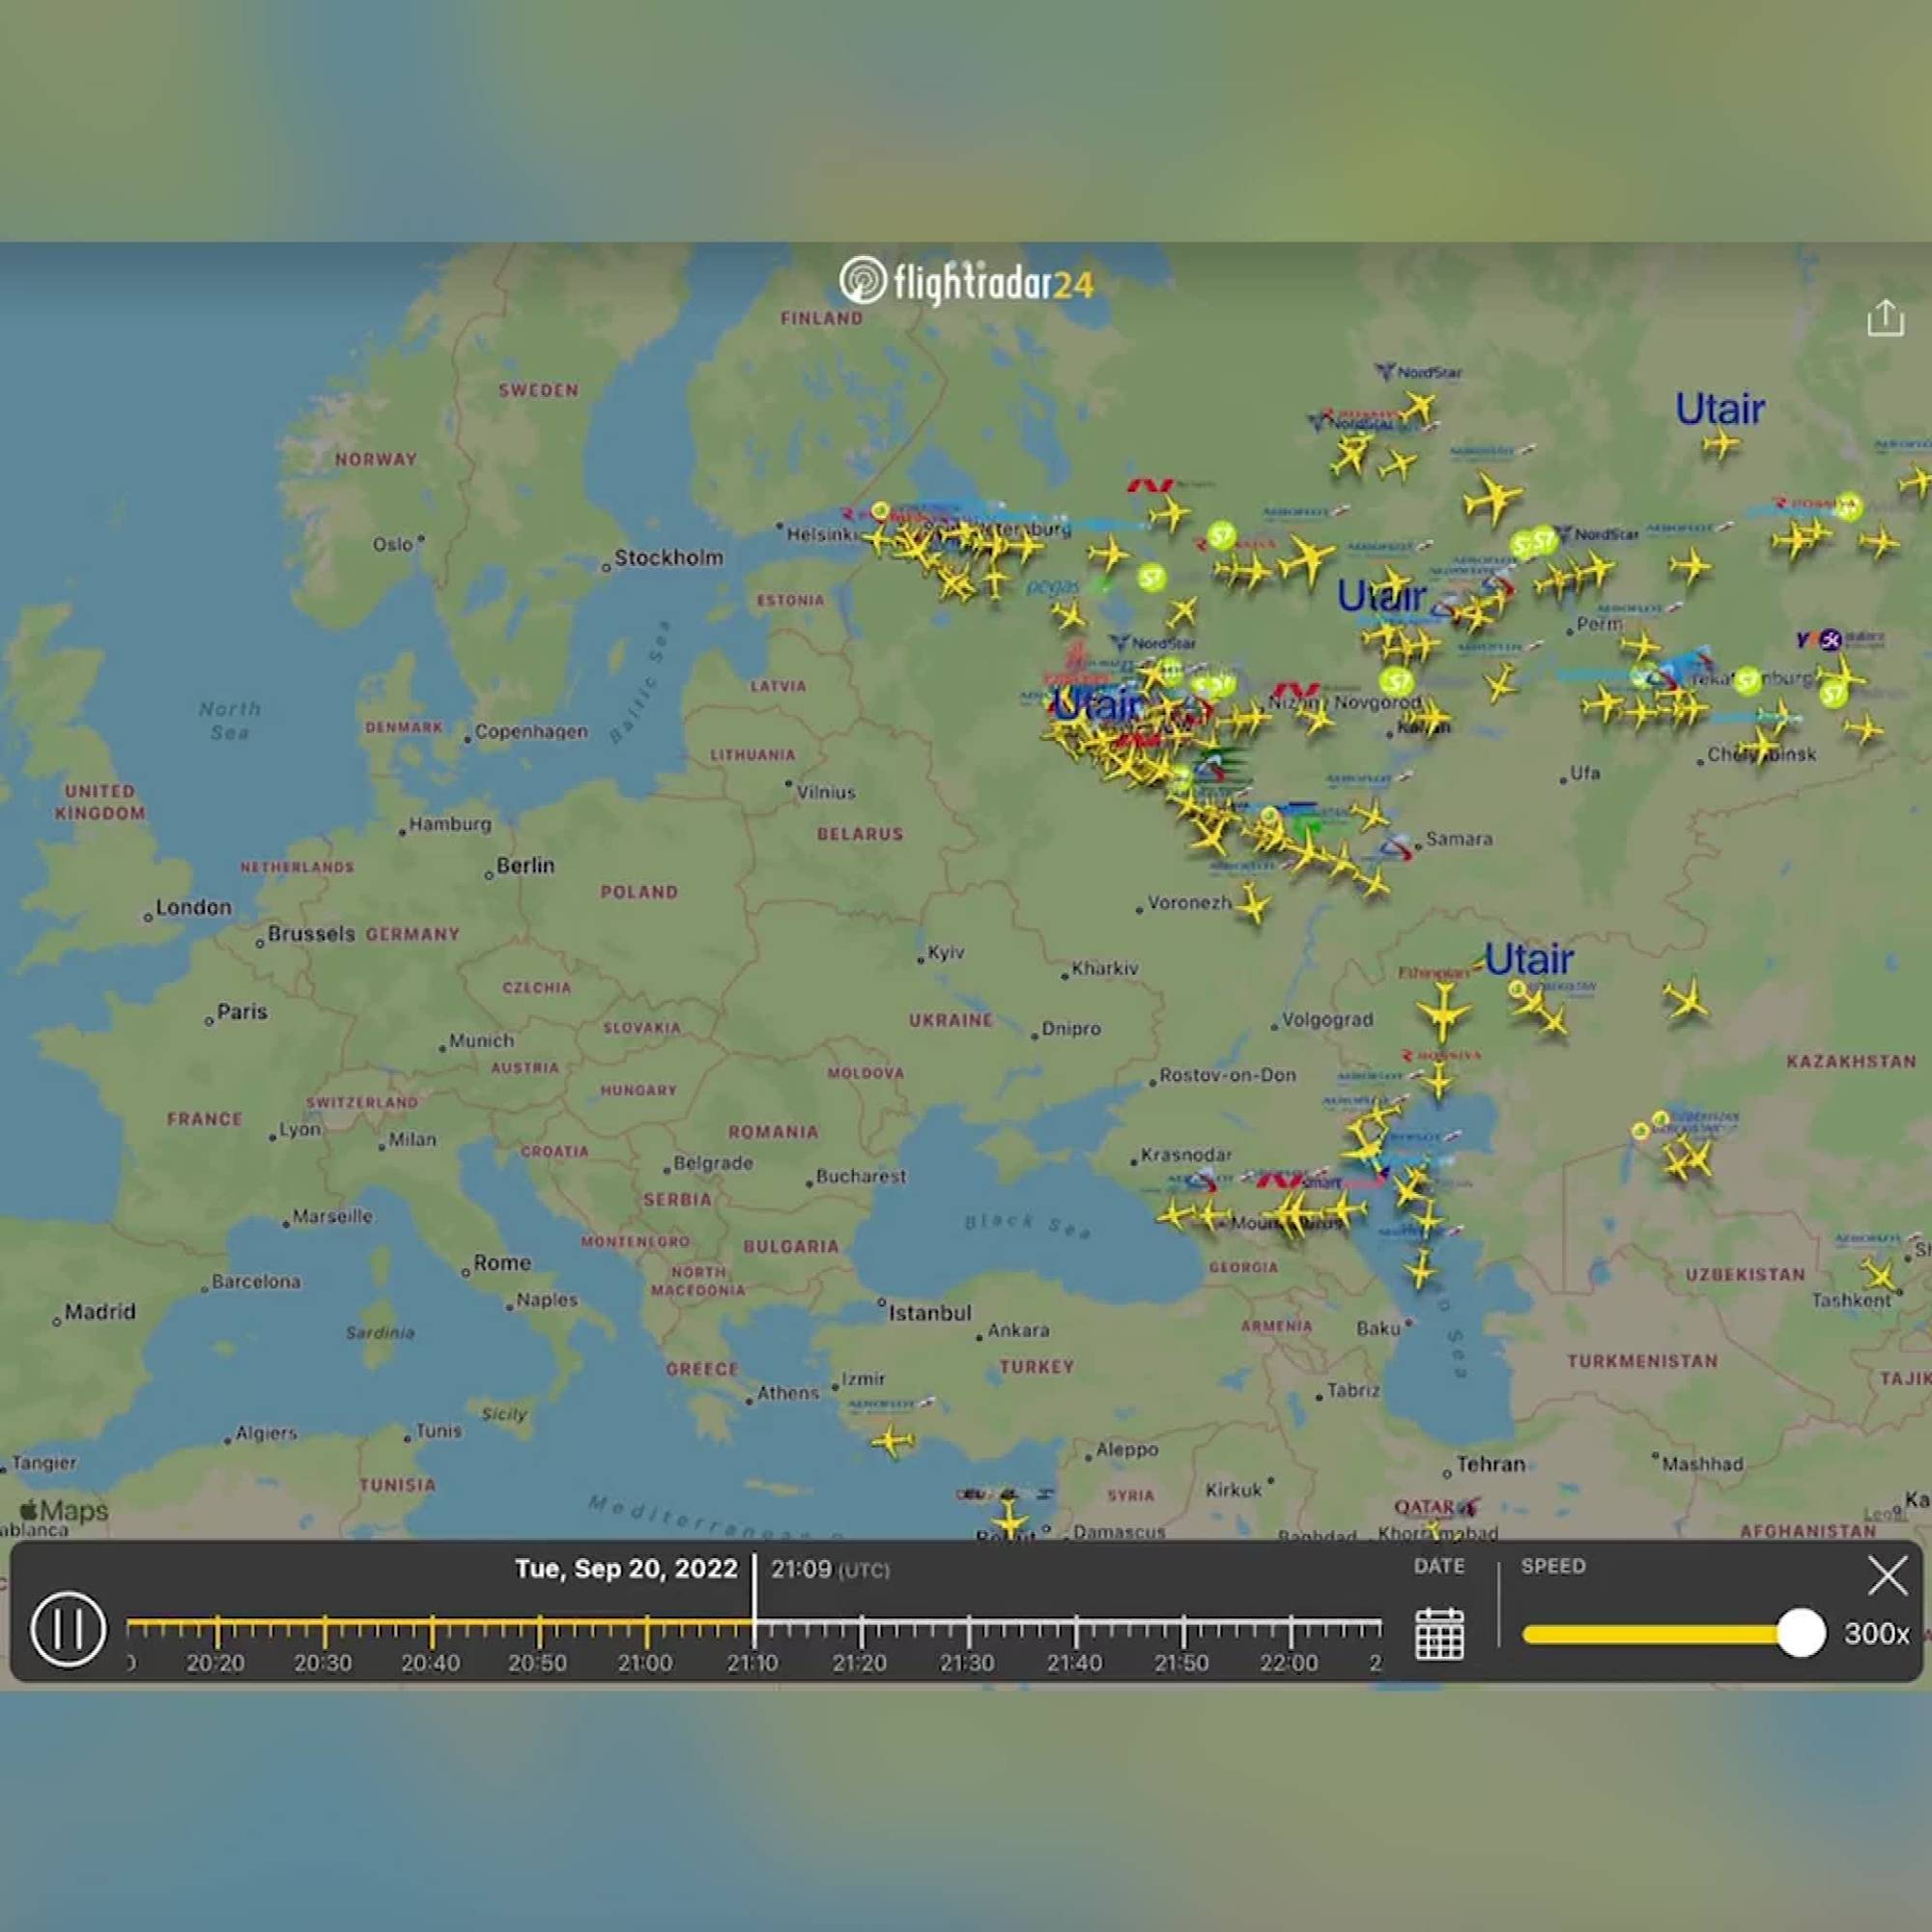This screenshot has width=1932, height=1932.
Task: Pause the flight playback
Action: click(x=68, y=1629)
